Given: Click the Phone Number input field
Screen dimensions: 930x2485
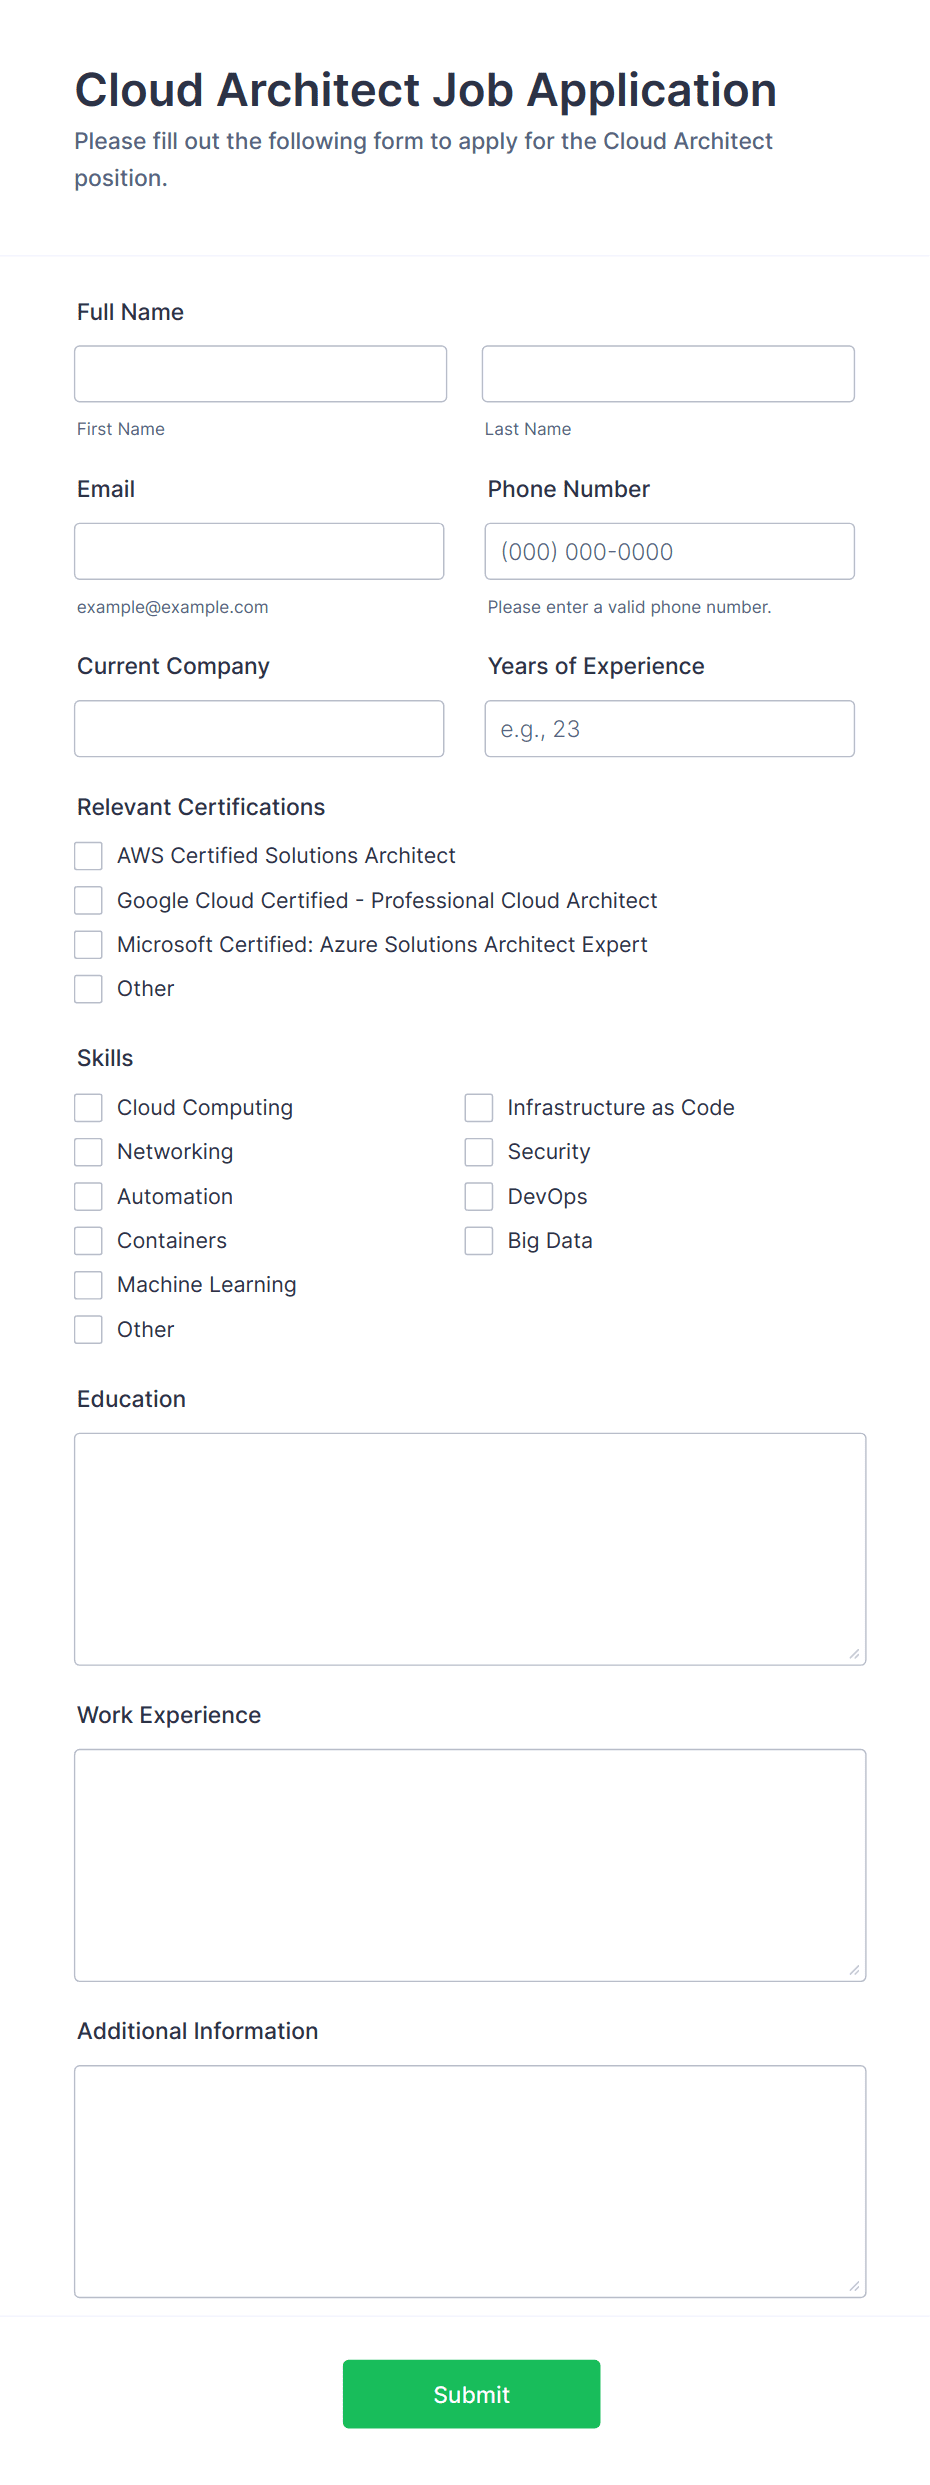Looking at the screenshot, I should click(669, 551).
